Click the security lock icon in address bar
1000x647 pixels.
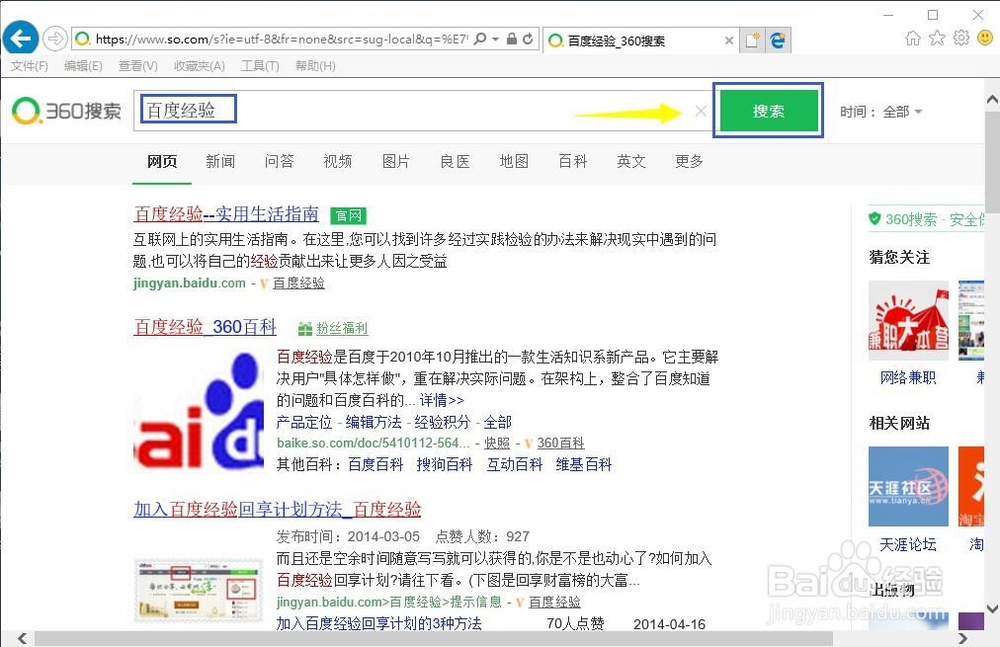pyautogui.click(x=511, y=39)
